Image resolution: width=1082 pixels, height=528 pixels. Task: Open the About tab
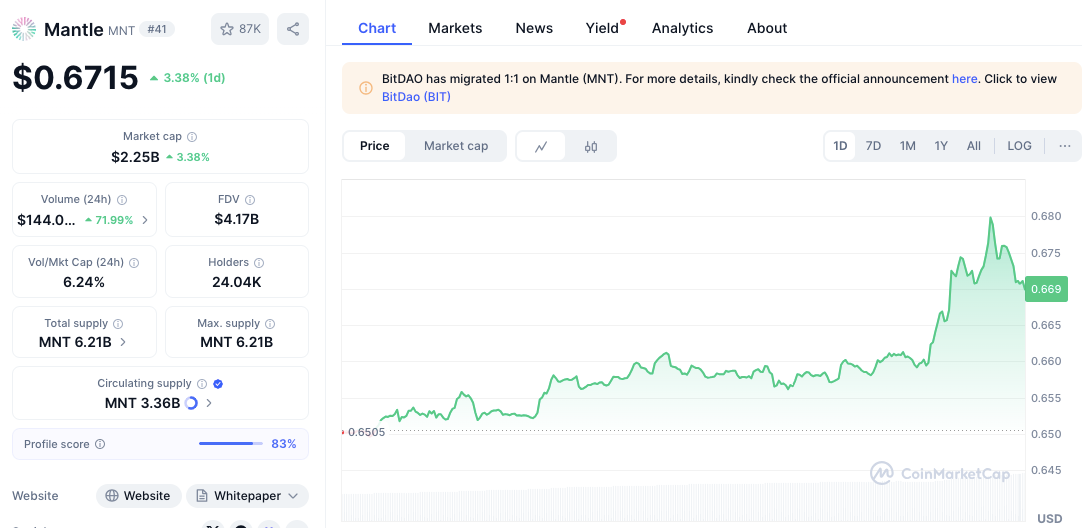(767, 28)
